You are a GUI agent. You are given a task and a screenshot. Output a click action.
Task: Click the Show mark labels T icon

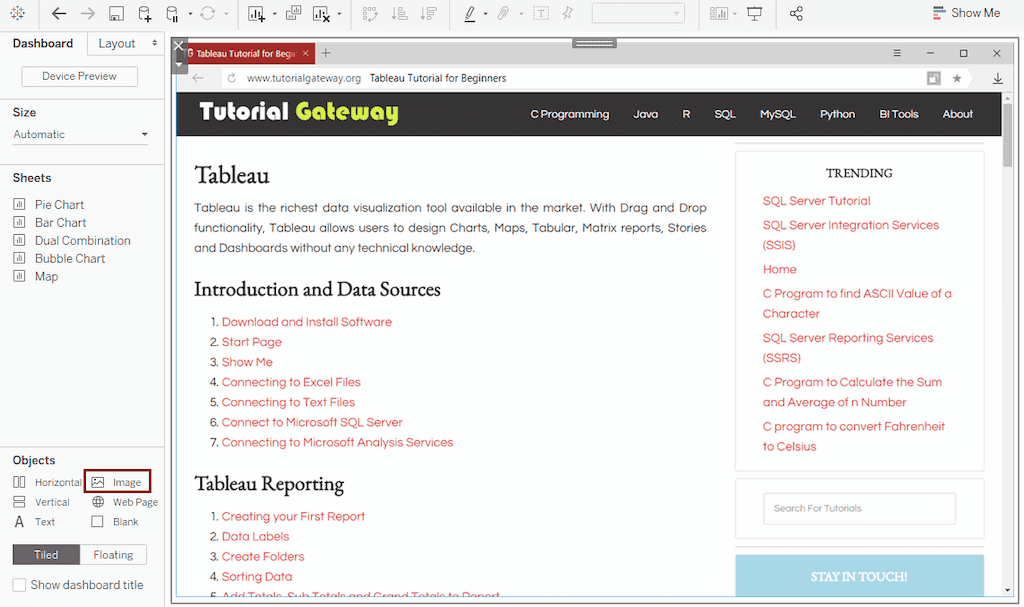click(541, 14)
